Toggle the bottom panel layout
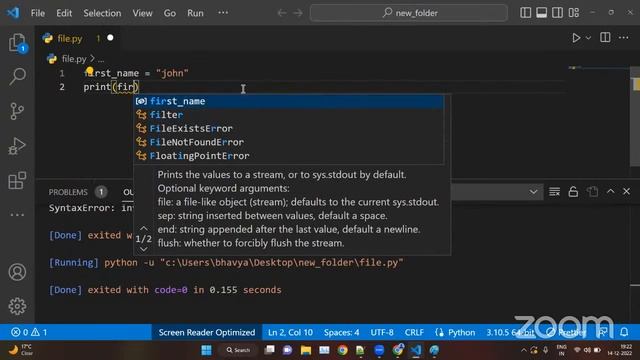This screenshot has height=360, width=640. (542, 13)
